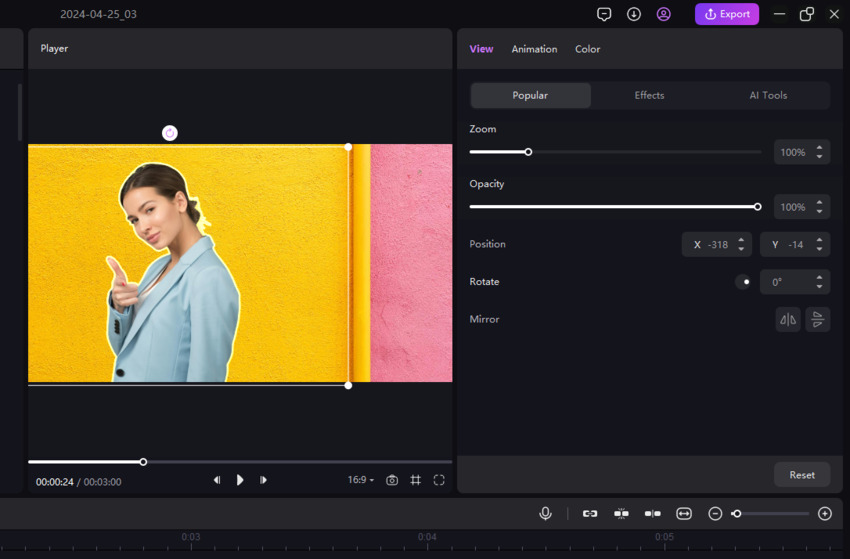Click the Opacity slider track
The height and width of the screenshot is (559, 850).
[613, 207]
